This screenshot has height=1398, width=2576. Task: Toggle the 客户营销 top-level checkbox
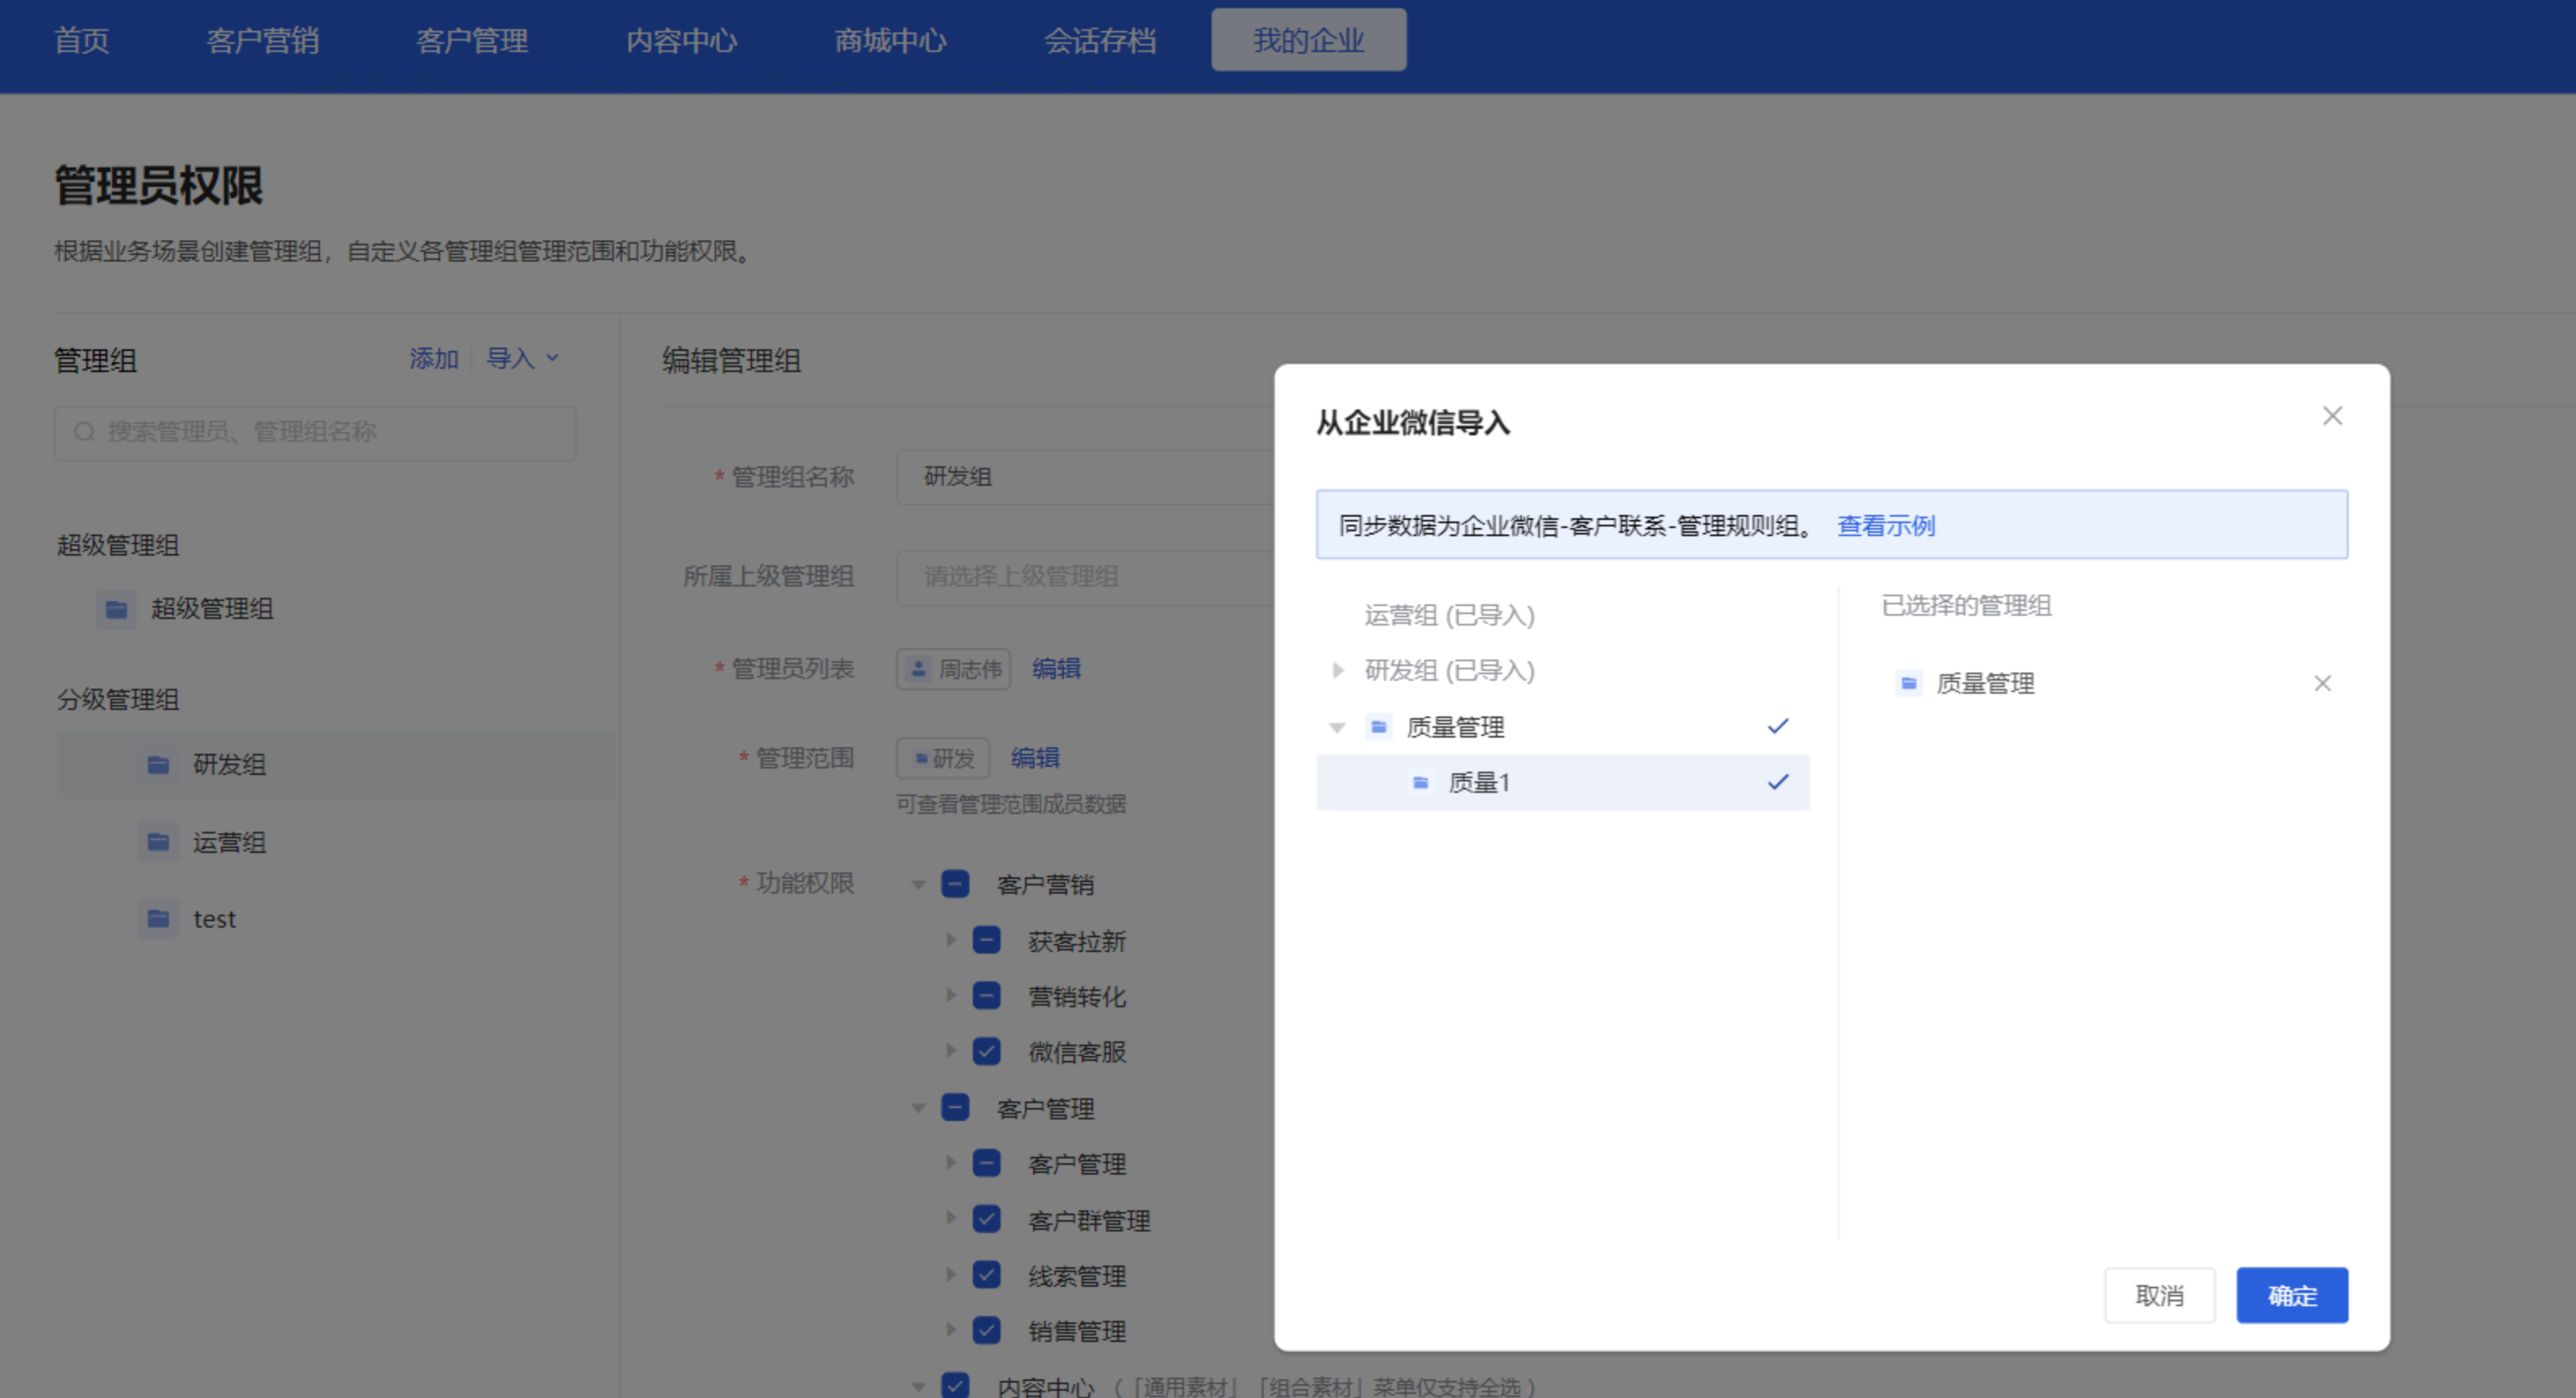[955, 884]
